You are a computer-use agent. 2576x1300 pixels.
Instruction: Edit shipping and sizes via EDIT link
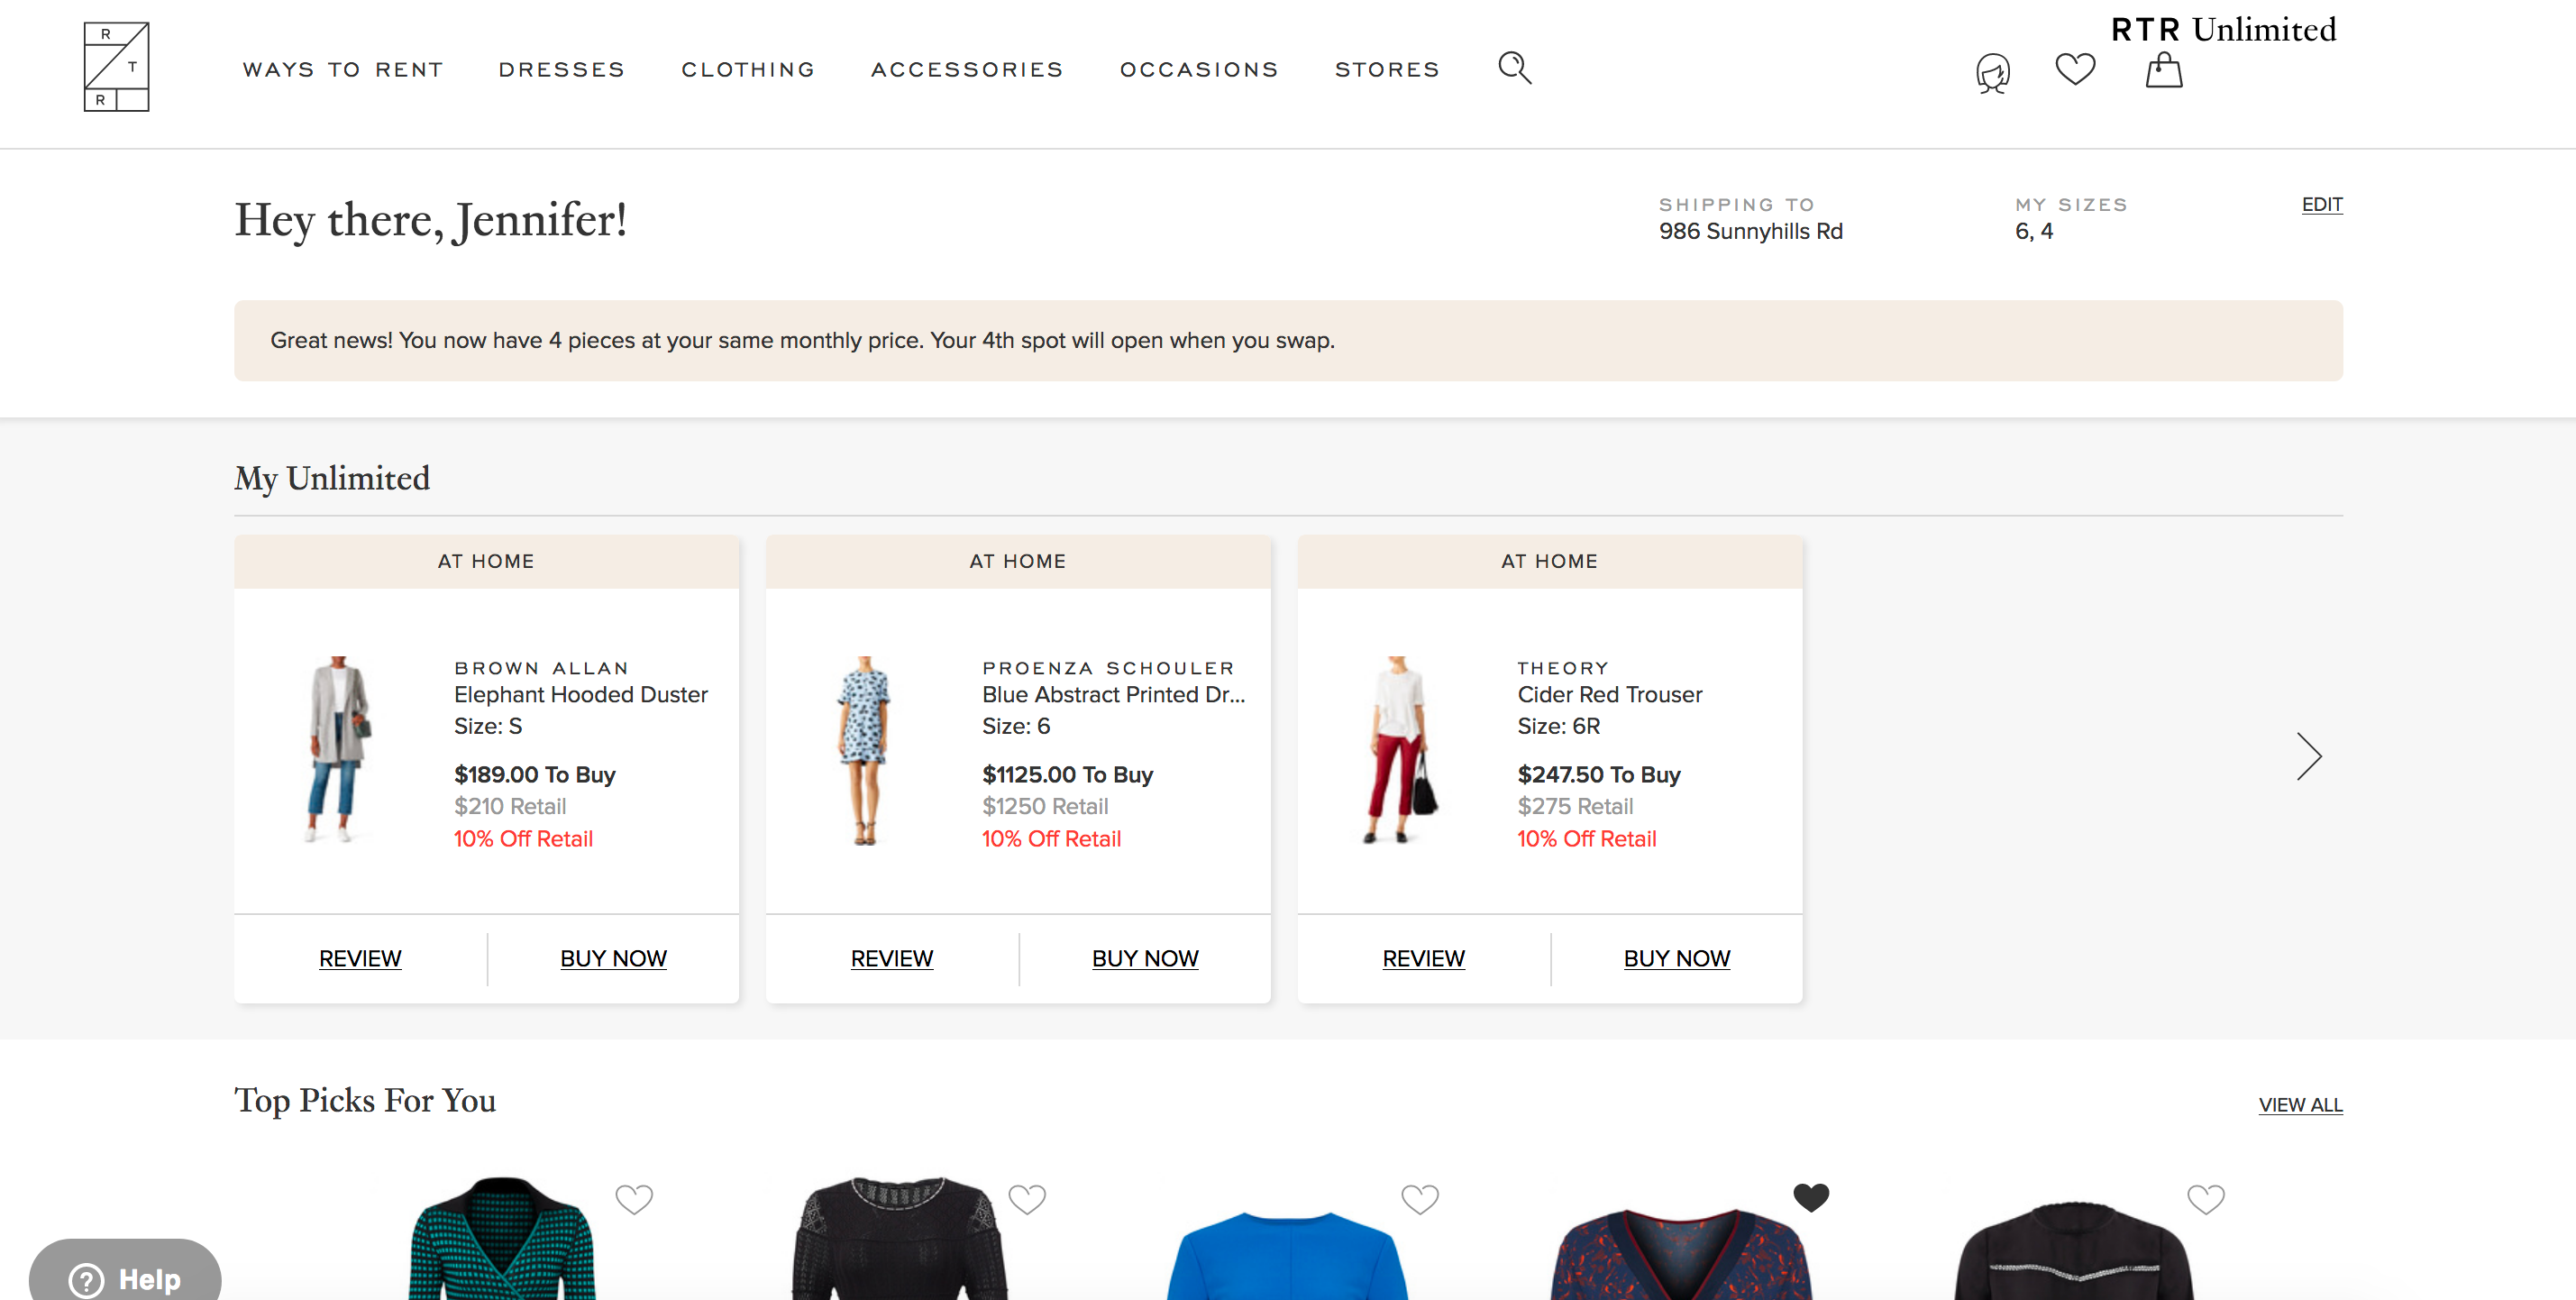tap(2322, 205)
